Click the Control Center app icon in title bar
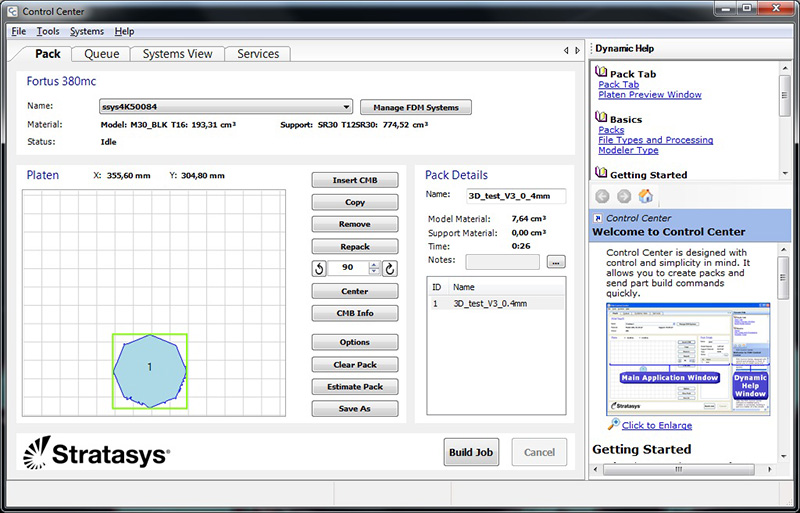800x513 pixels. point(11,11)
